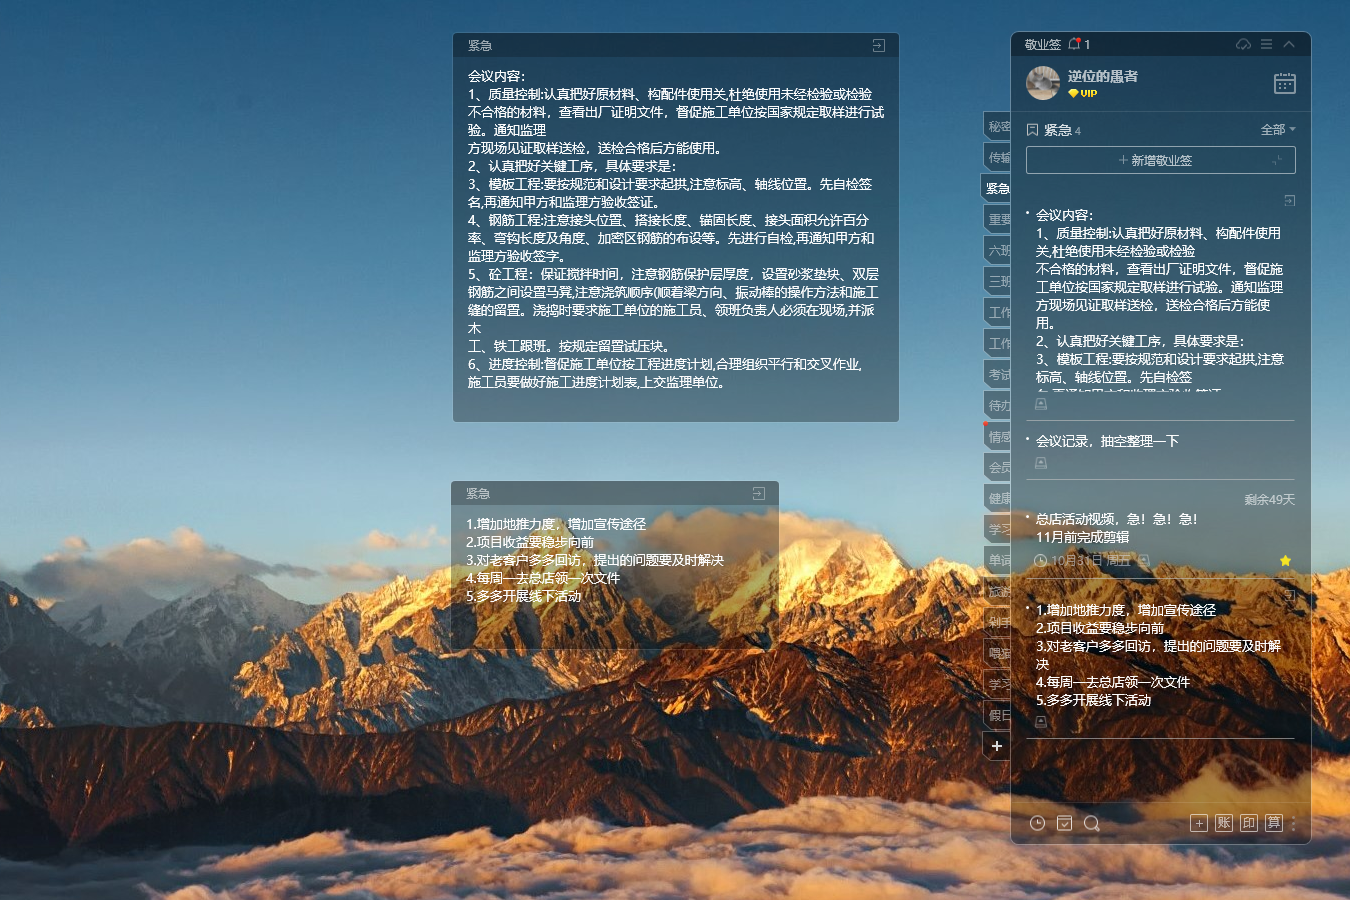This screenshot has width=1350, height=900.
Task: Dock the lower 紧急 desktop sticky note
Action: [758, 494]
